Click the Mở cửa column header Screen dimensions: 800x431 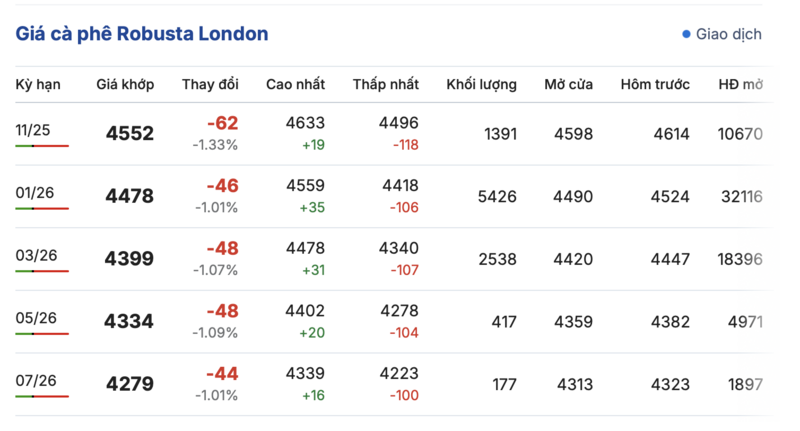point(568,84)
